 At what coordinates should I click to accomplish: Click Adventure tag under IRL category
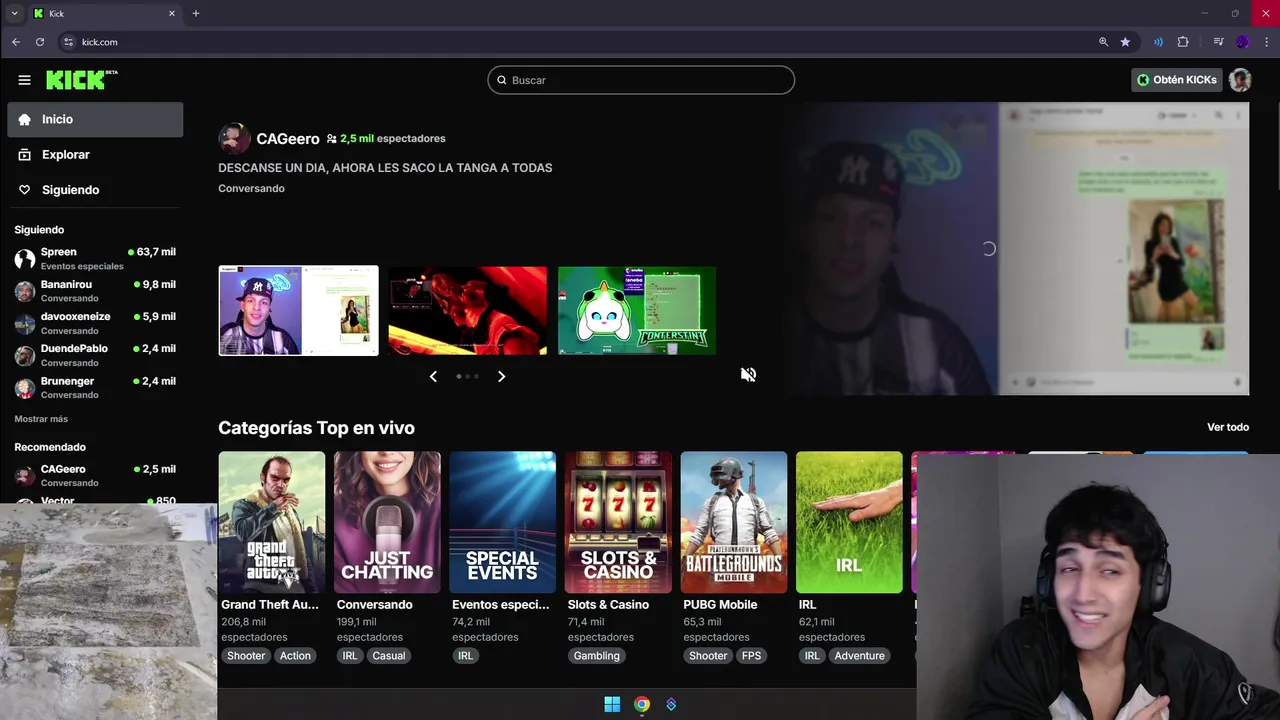pyautogui.click(x=859, y=656)
